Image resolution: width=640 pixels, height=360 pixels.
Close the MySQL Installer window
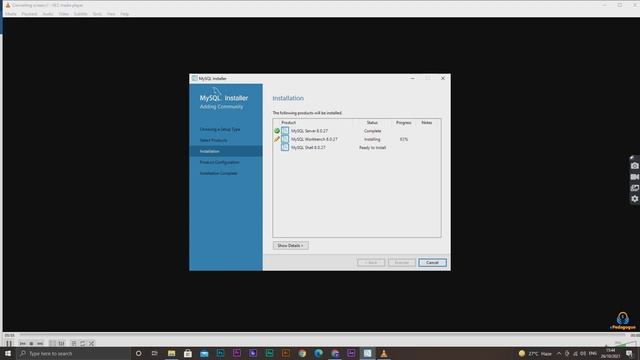[x=443, y=78]
